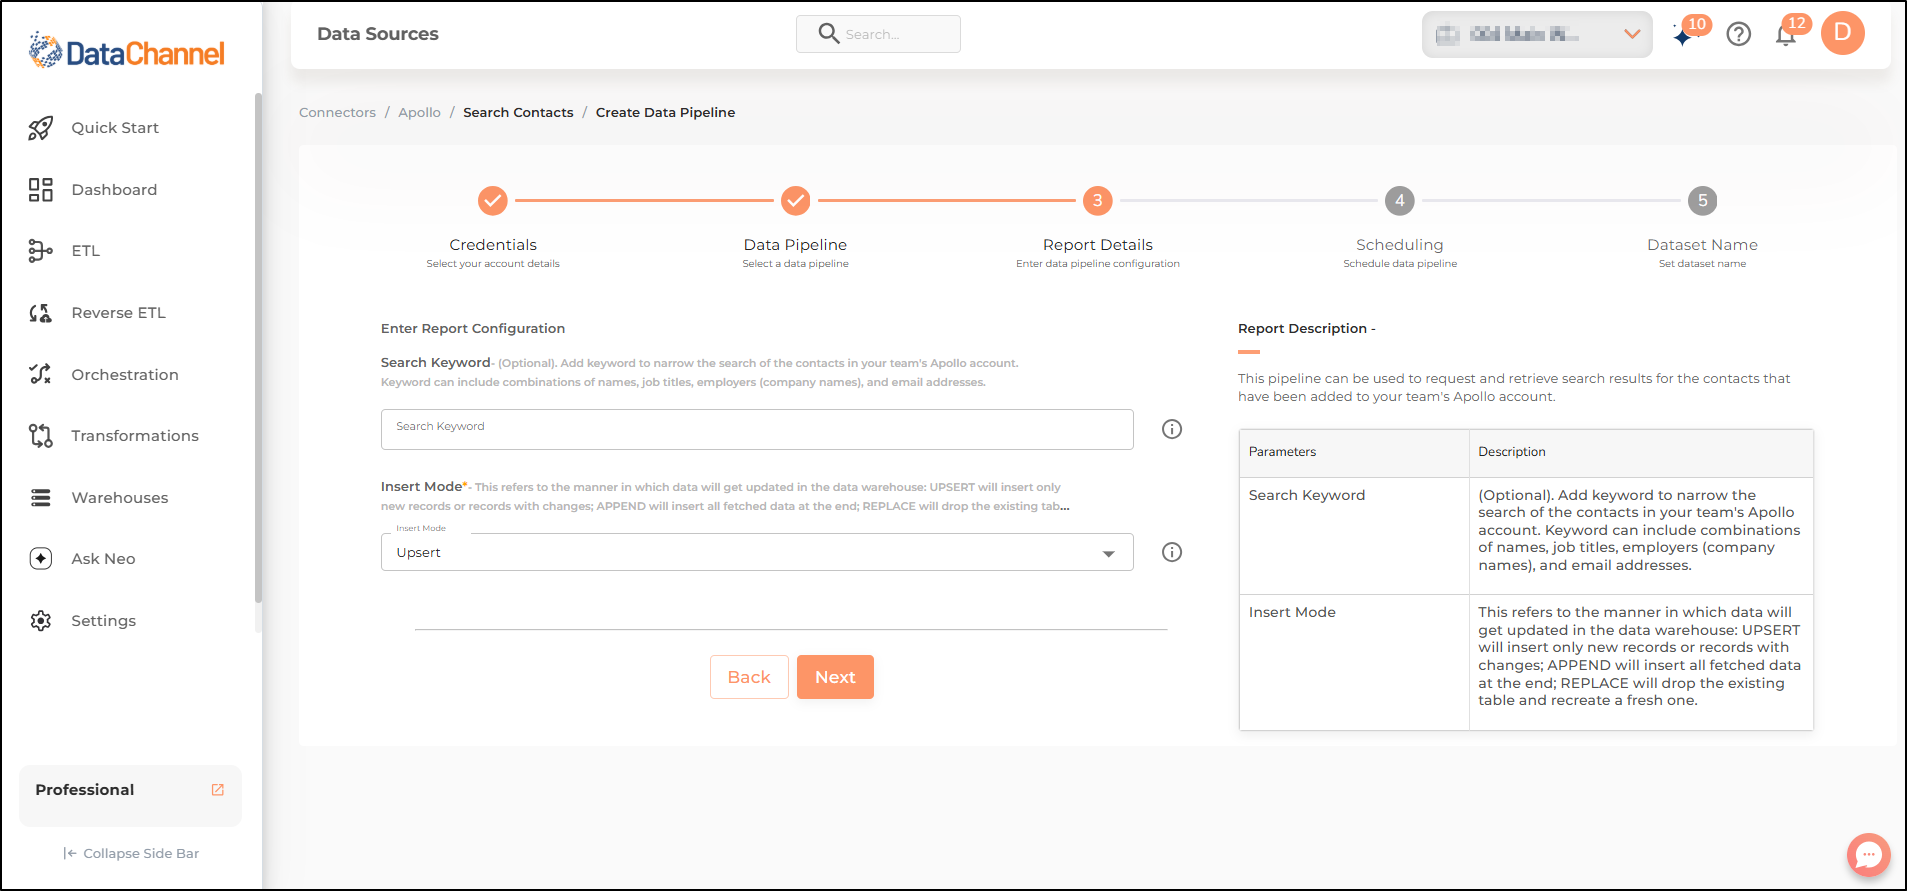Click the Back button
This screenshot has height=891, width=1907.
[x=749, y=677]
